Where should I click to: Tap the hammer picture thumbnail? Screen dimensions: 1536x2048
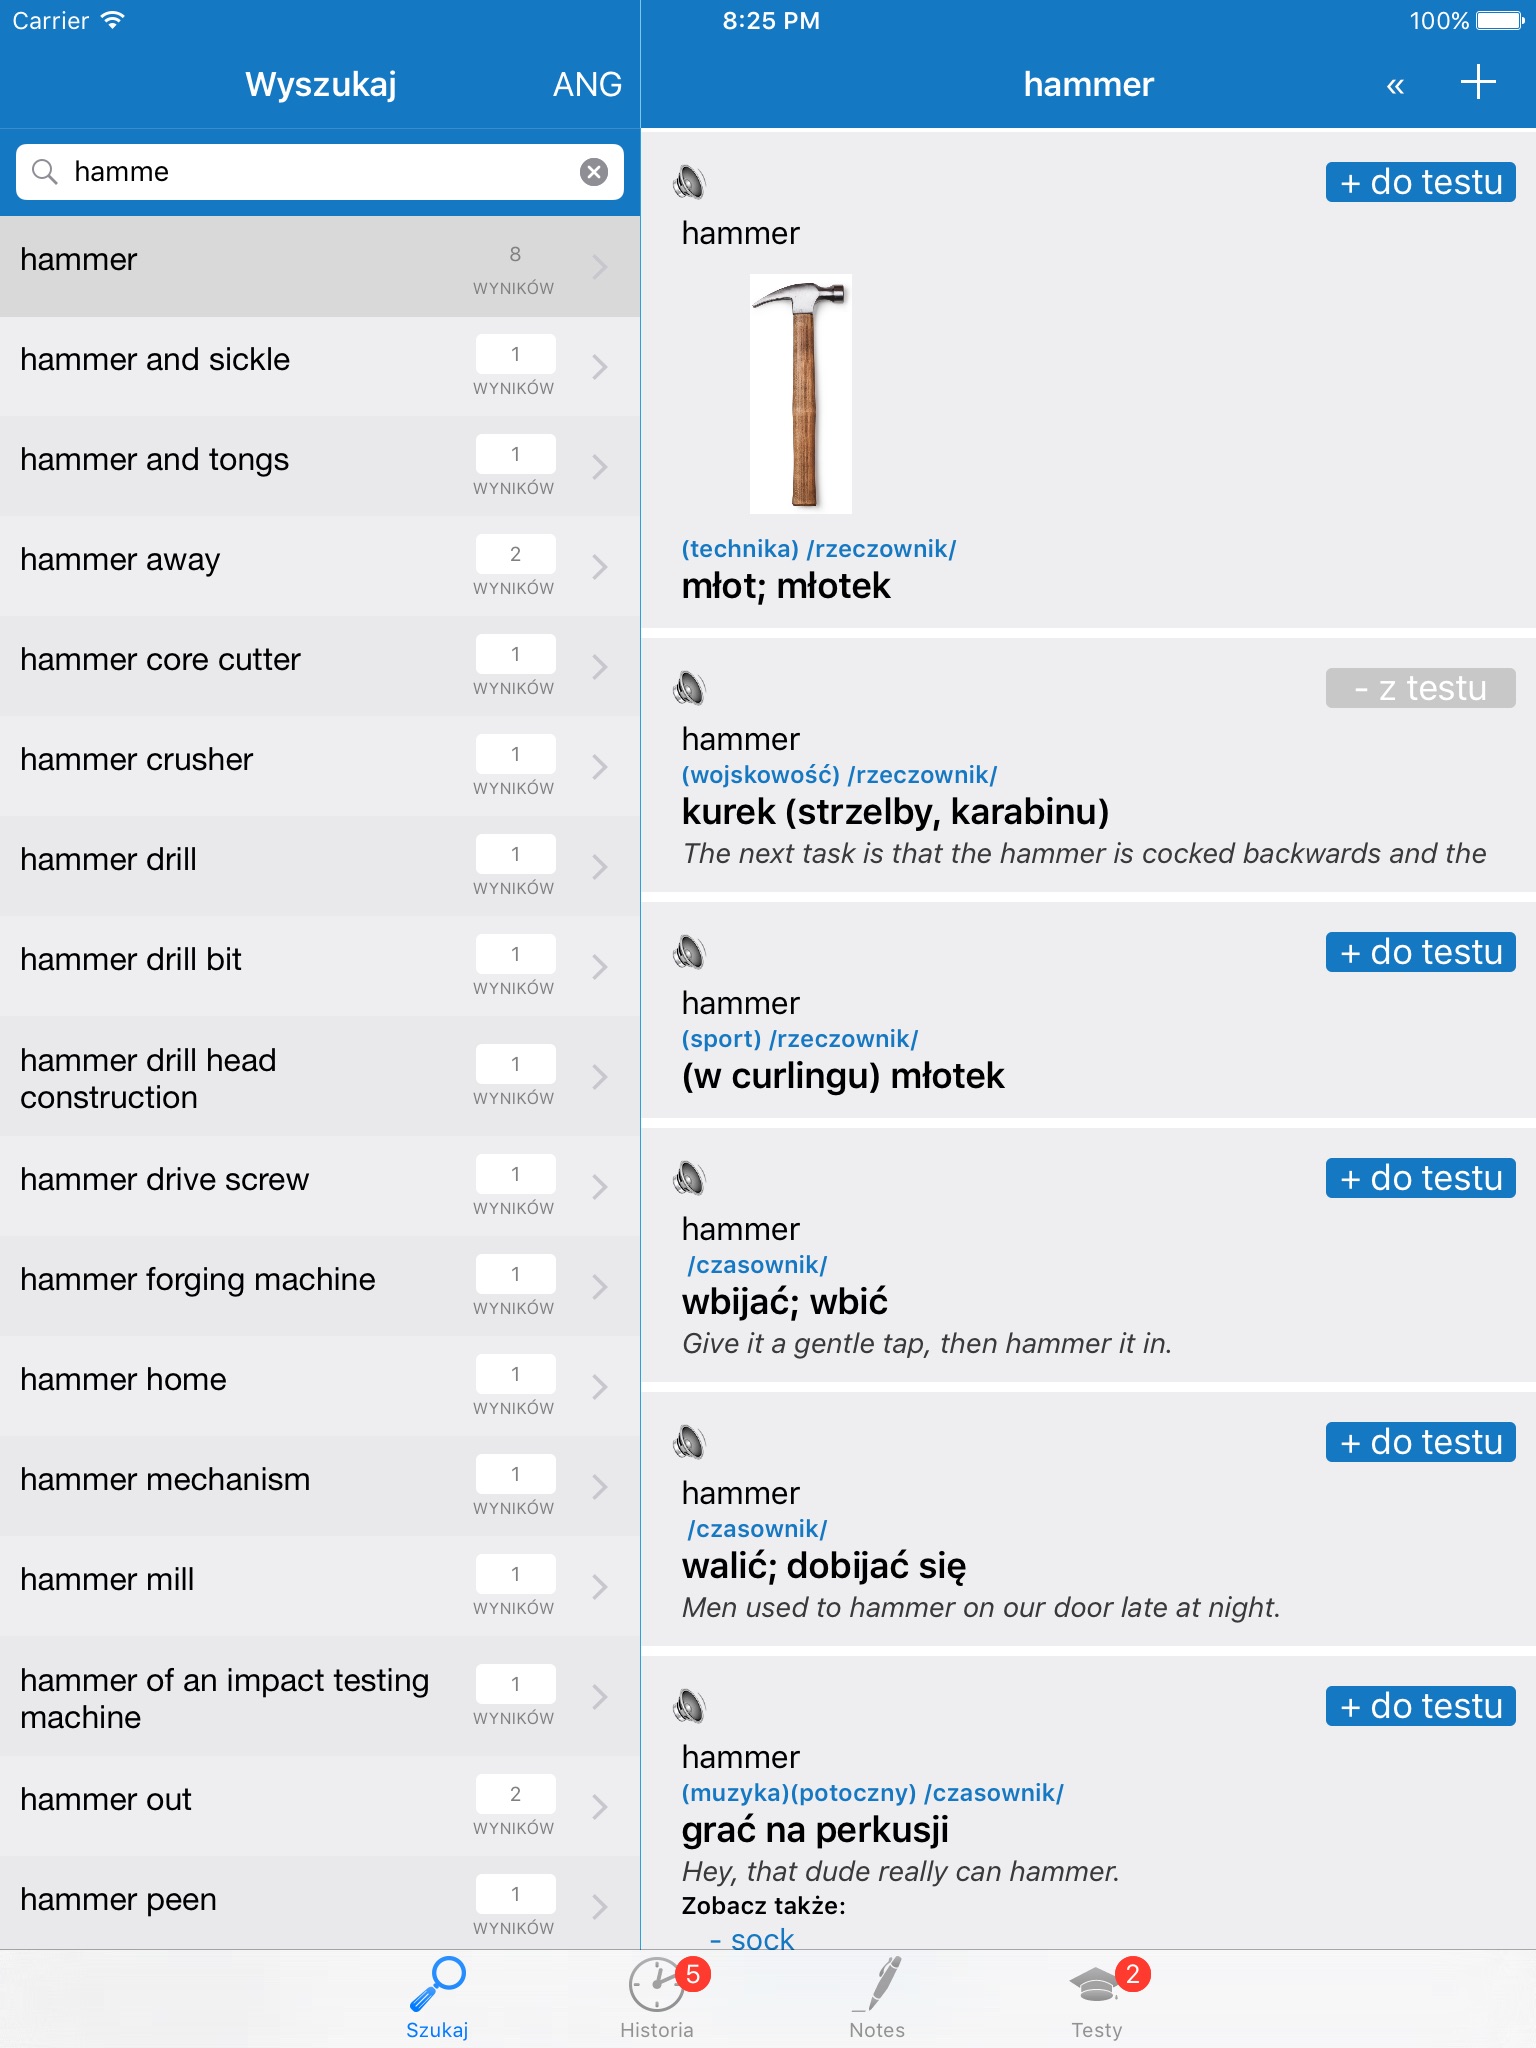(x=801, y=394)
